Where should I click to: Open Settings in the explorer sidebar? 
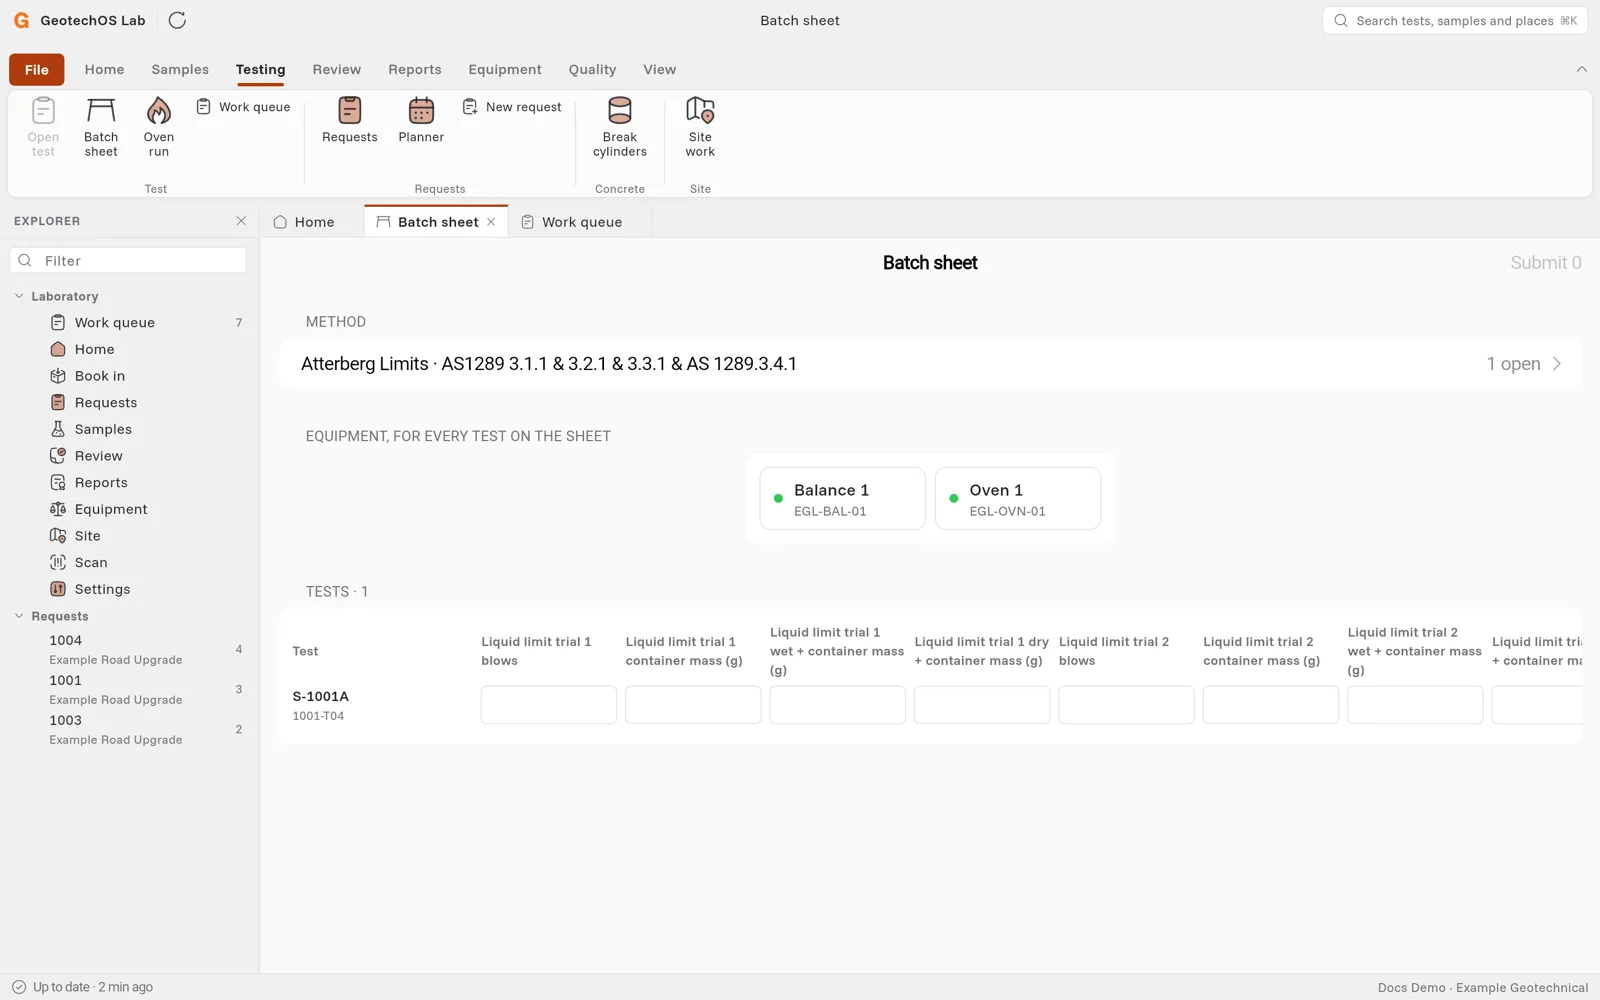(x=128, y=589)
